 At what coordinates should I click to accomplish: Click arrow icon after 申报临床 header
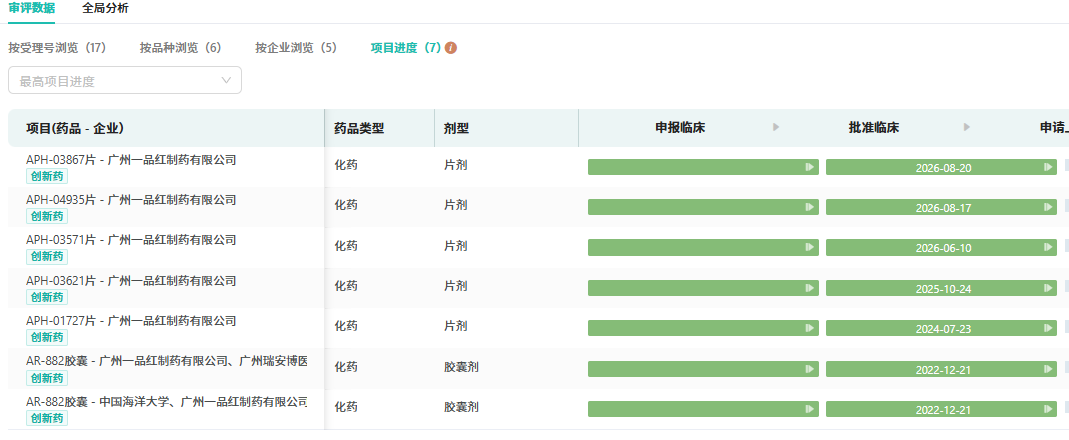click(x=776, y=127)
